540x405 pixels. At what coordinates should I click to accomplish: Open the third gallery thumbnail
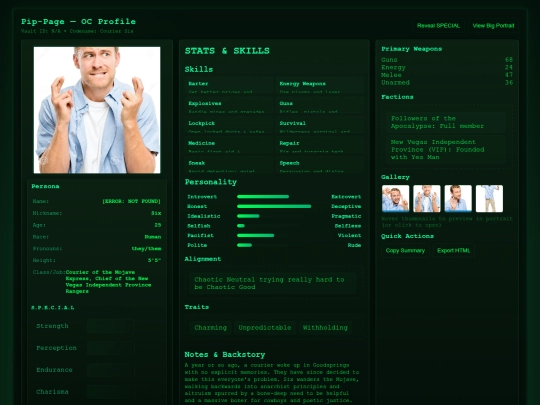click(458, 198)
